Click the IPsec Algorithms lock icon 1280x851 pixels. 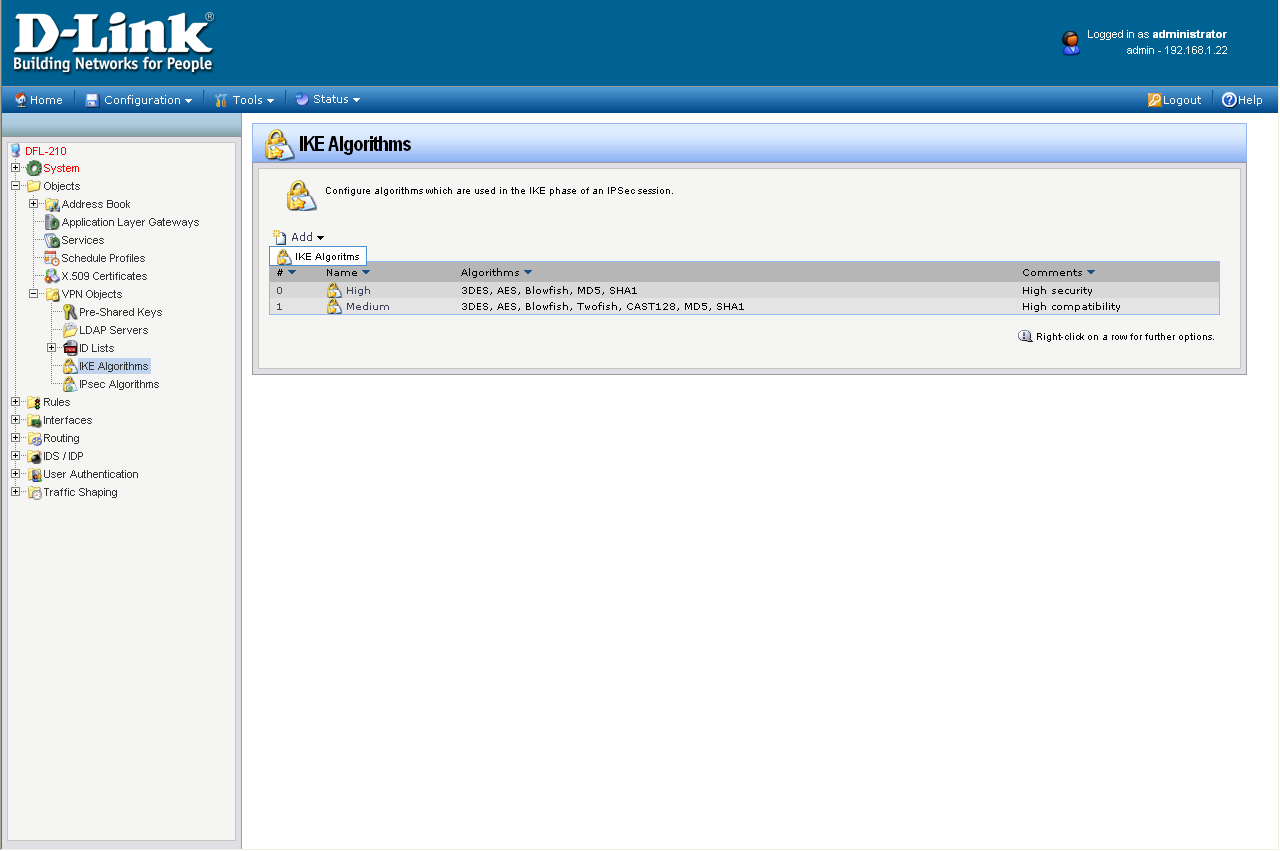70,384
